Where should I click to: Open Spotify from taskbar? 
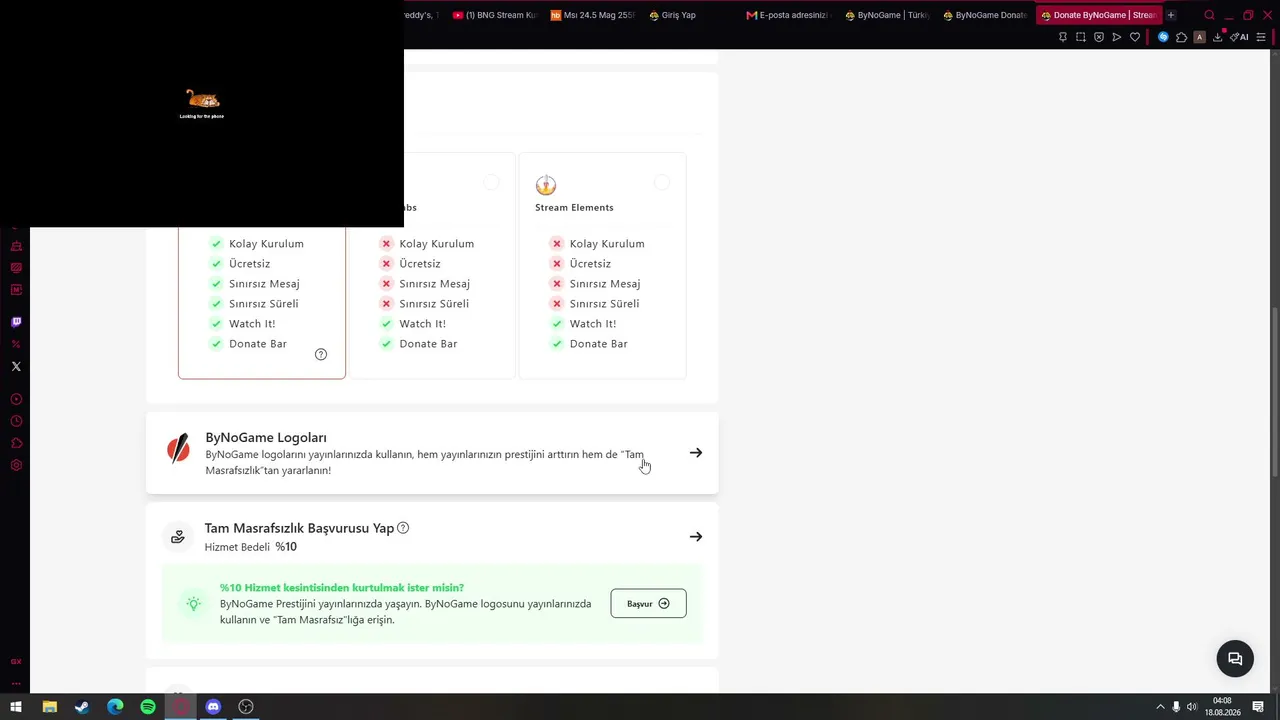point(148,707)
